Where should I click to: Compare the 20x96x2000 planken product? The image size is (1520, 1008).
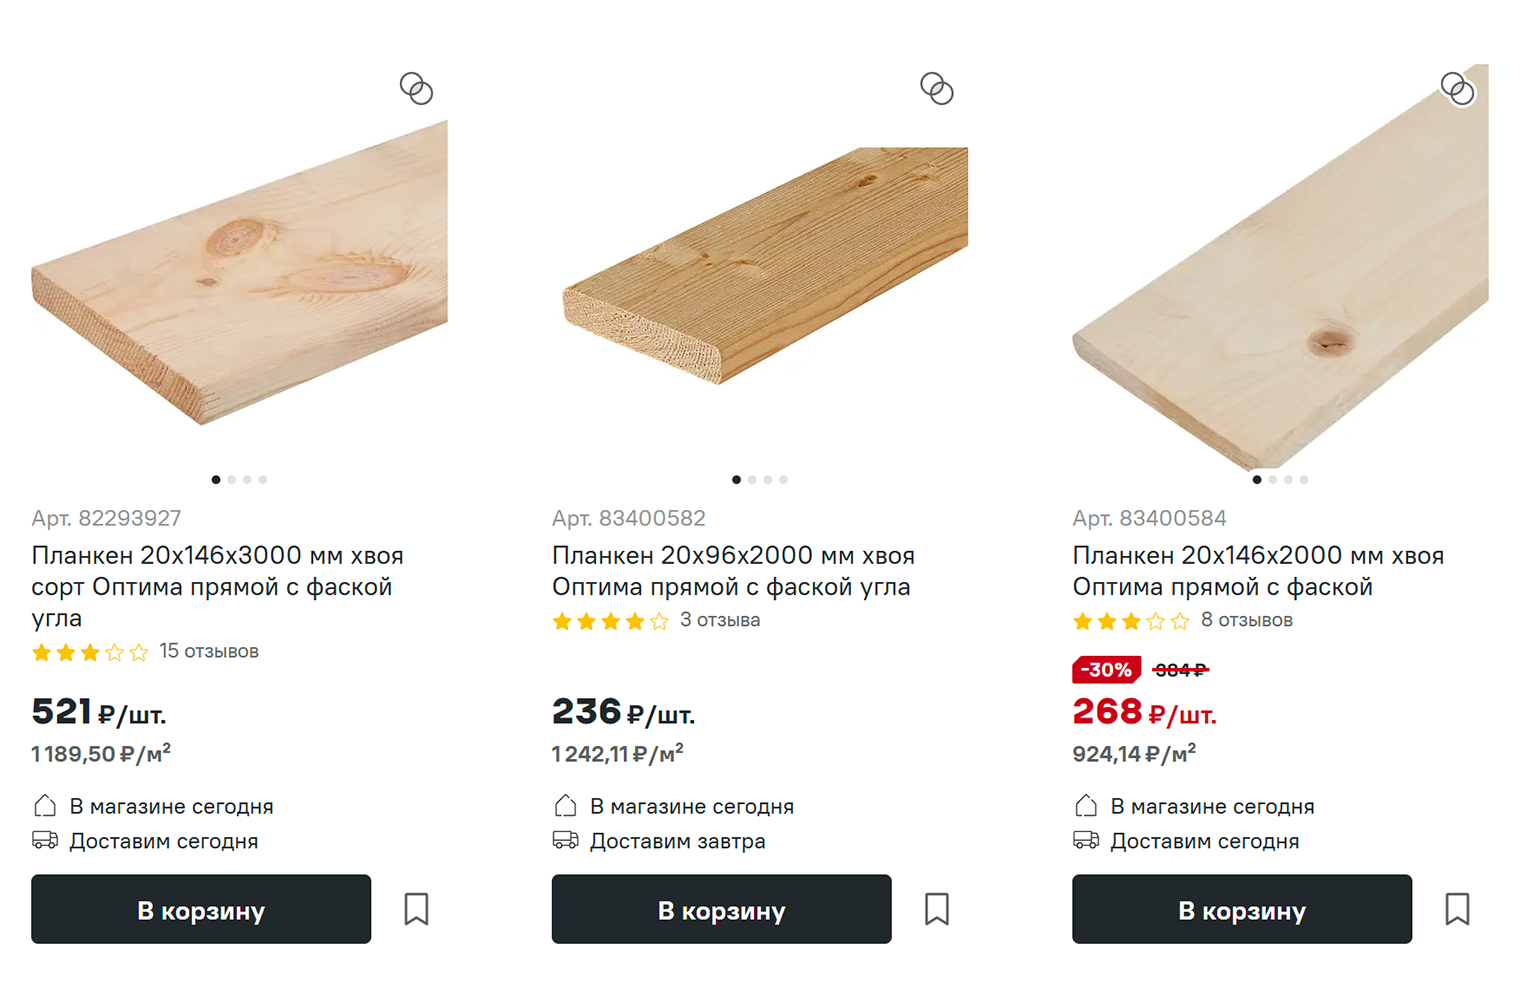coord(937,89)
